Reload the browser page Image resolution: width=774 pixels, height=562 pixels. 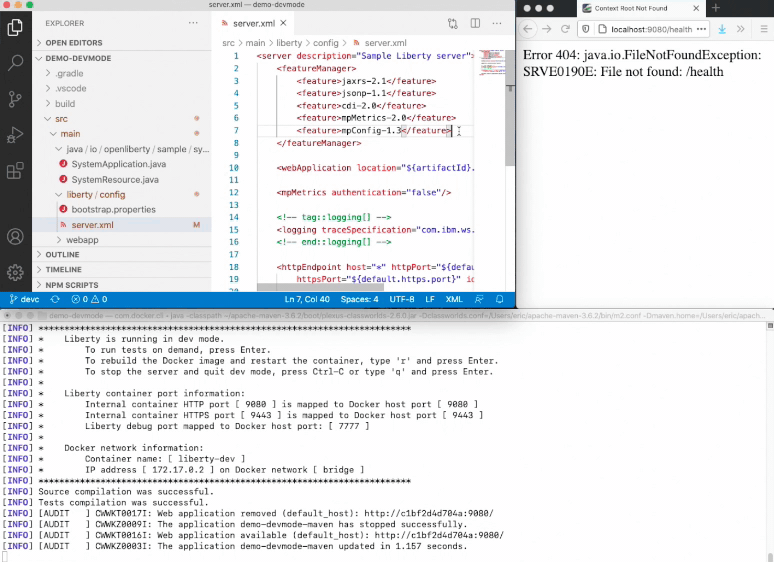point(565,29)
